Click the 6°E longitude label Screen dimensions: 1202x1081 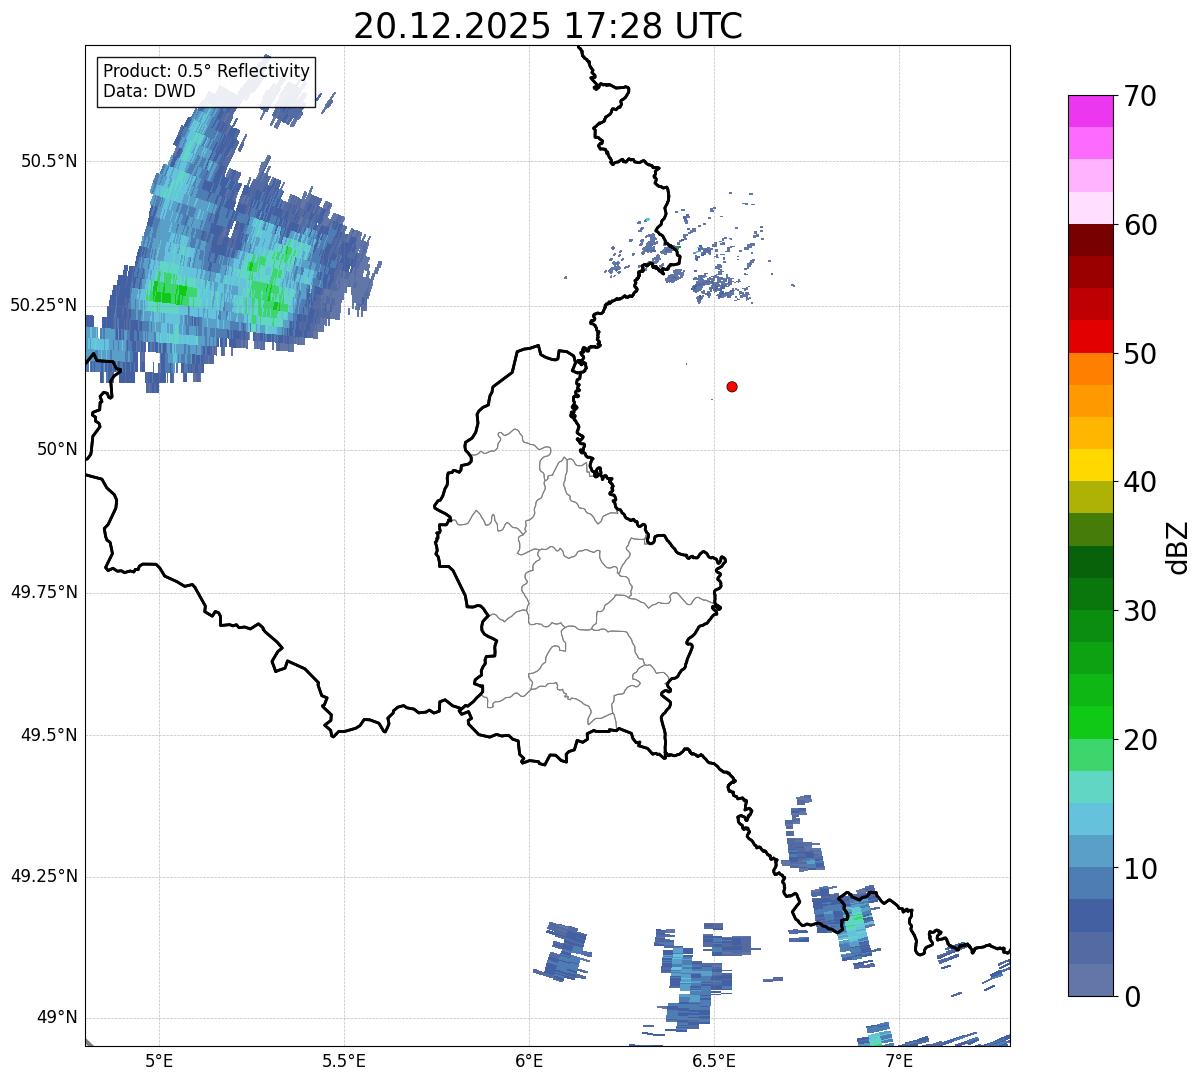(x=529, y=1060)
